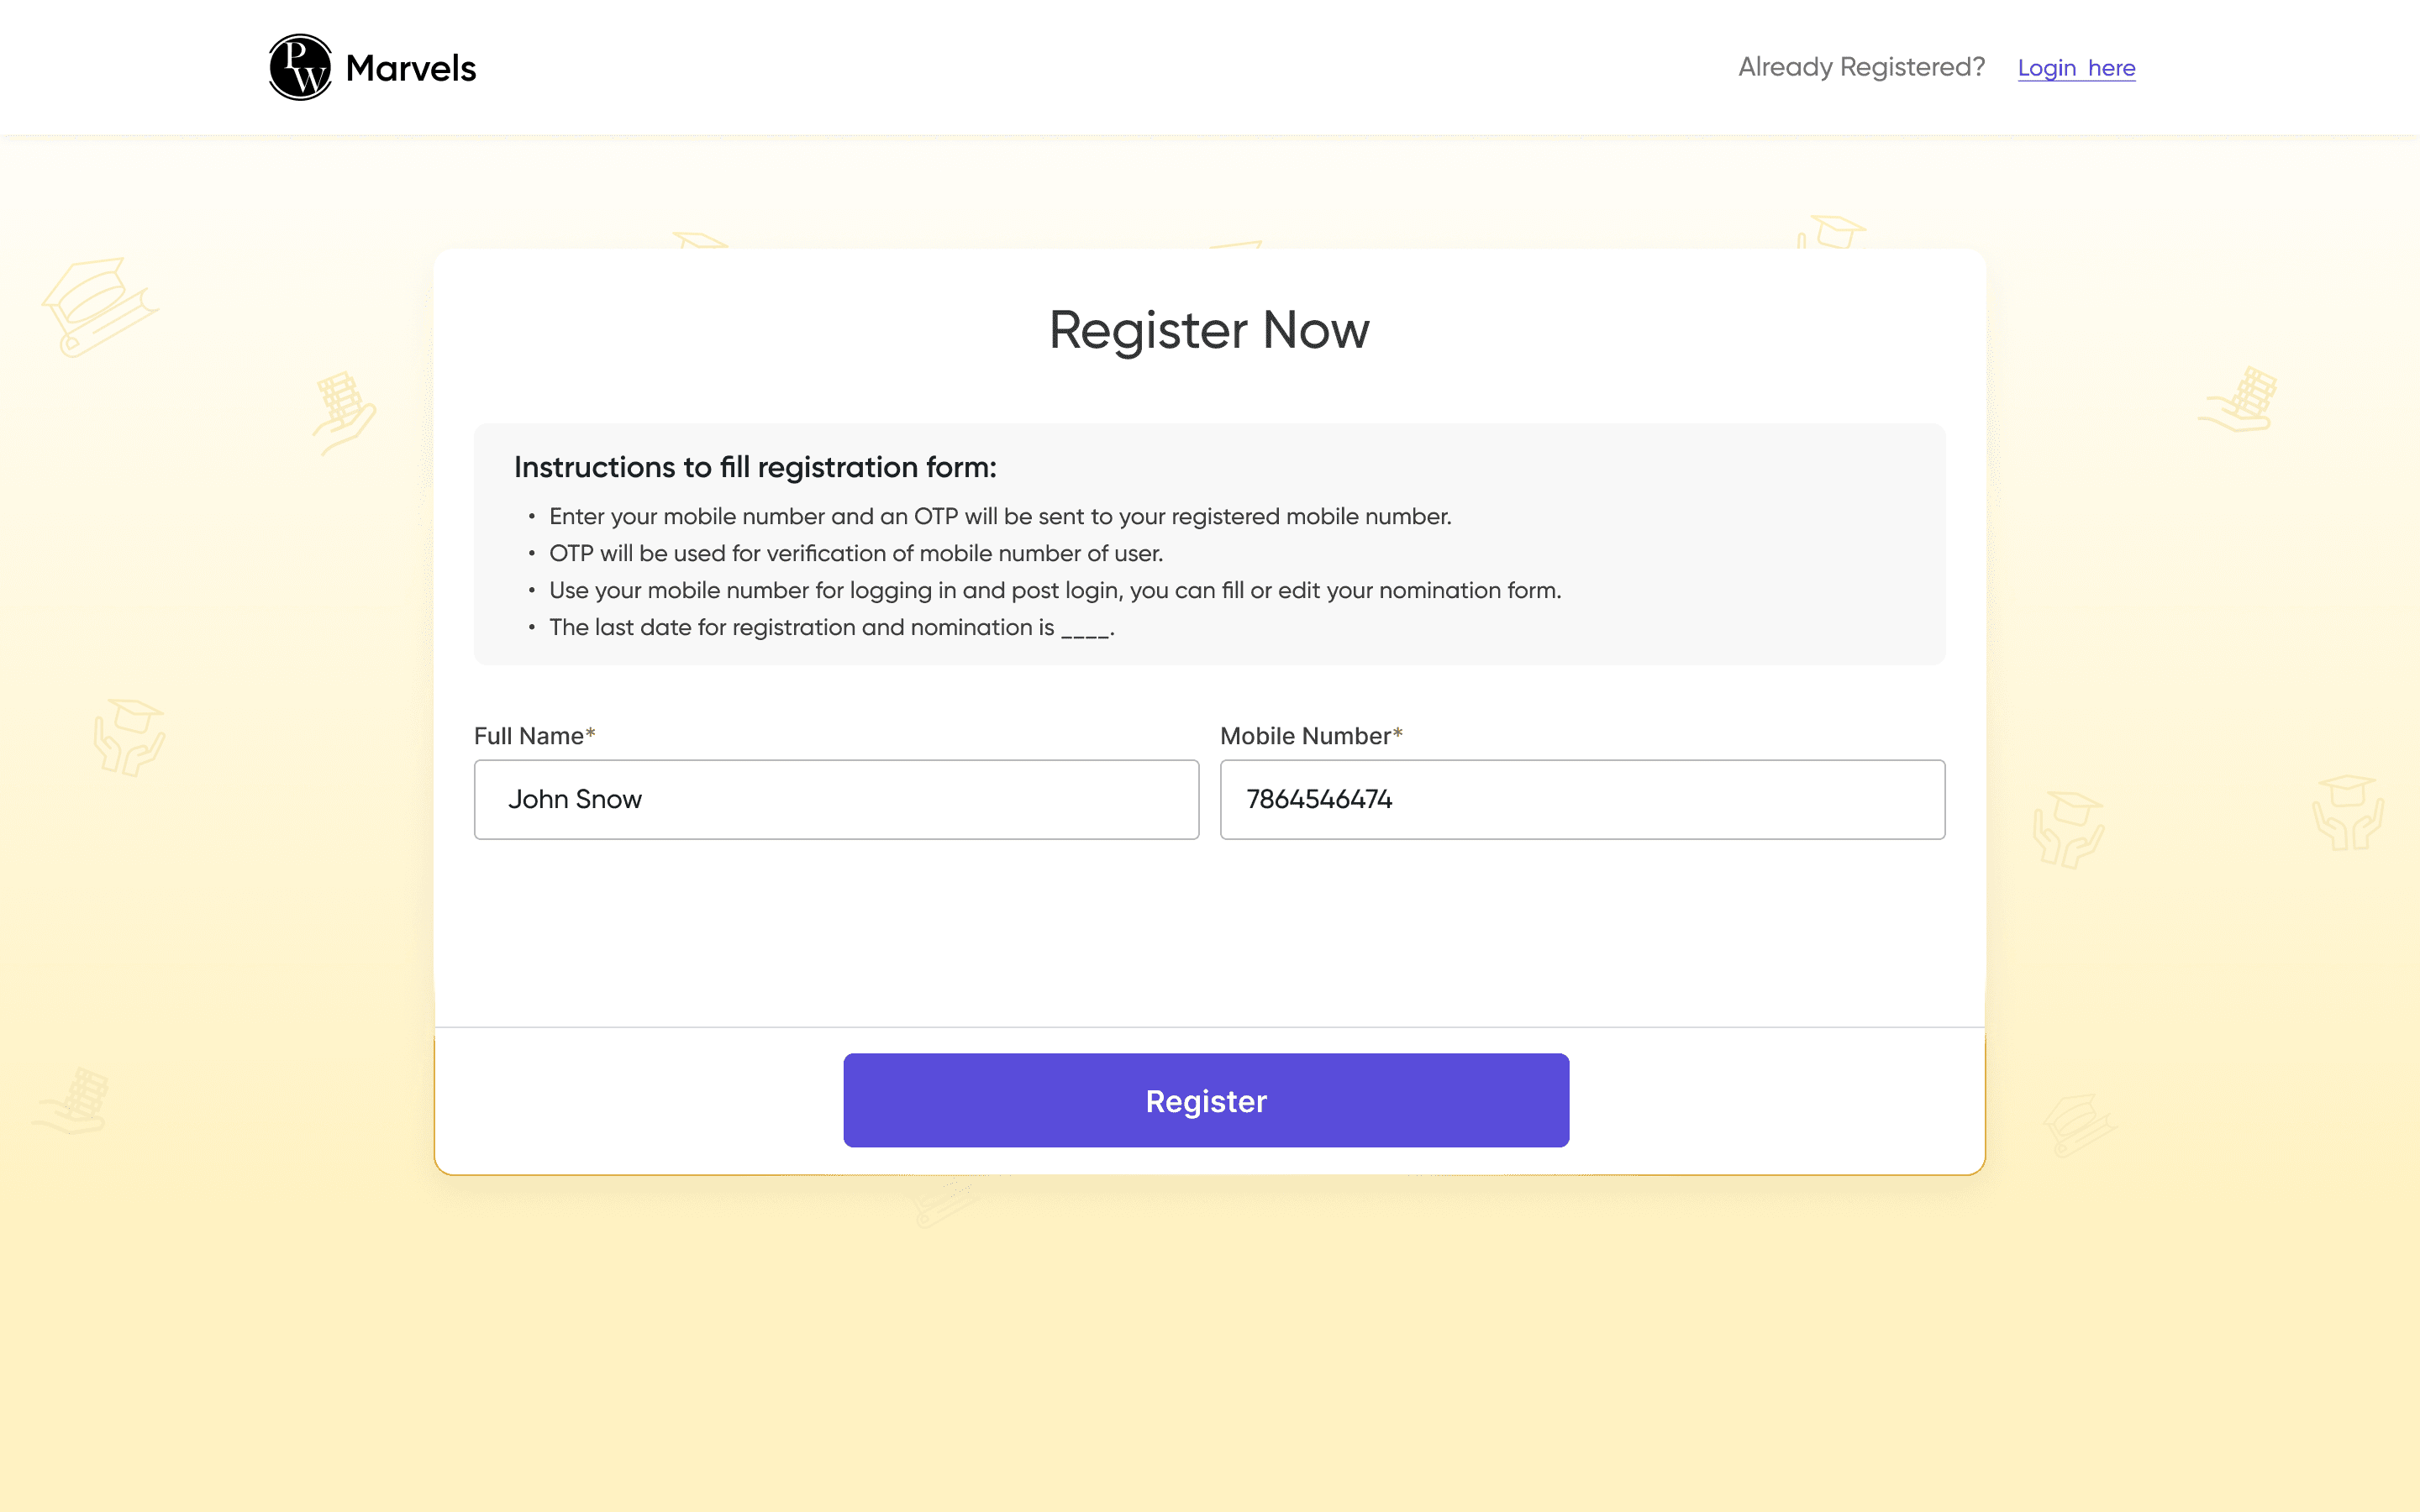The image size is (2420, 1512).
Task: Click the Full Name field label
Action: (x=534, y=736)
